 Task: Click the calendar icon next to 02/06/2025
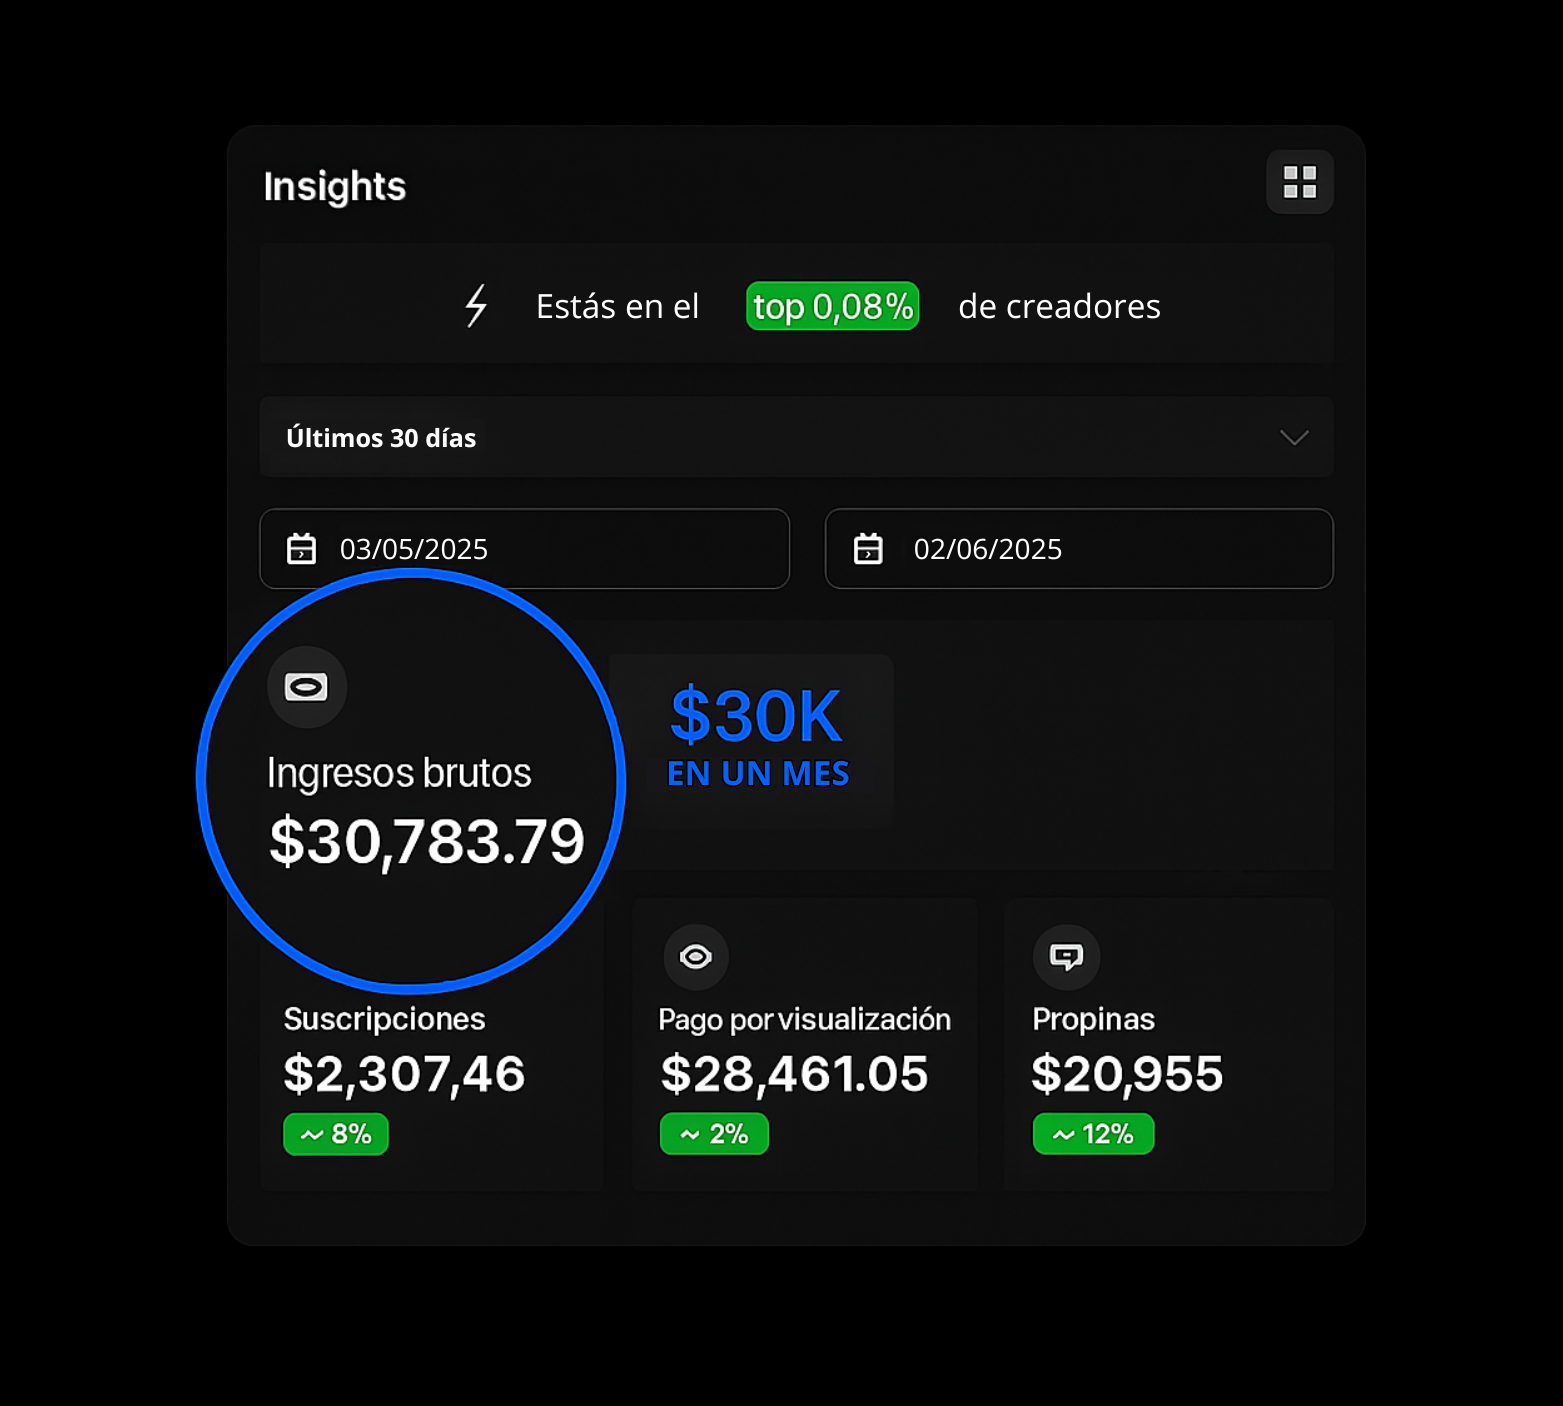click(867, 549)
